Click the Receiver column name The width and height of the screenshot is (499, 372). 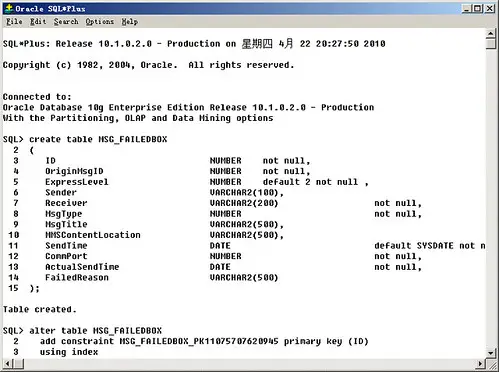pyautogui.click(x=66, y=203)
